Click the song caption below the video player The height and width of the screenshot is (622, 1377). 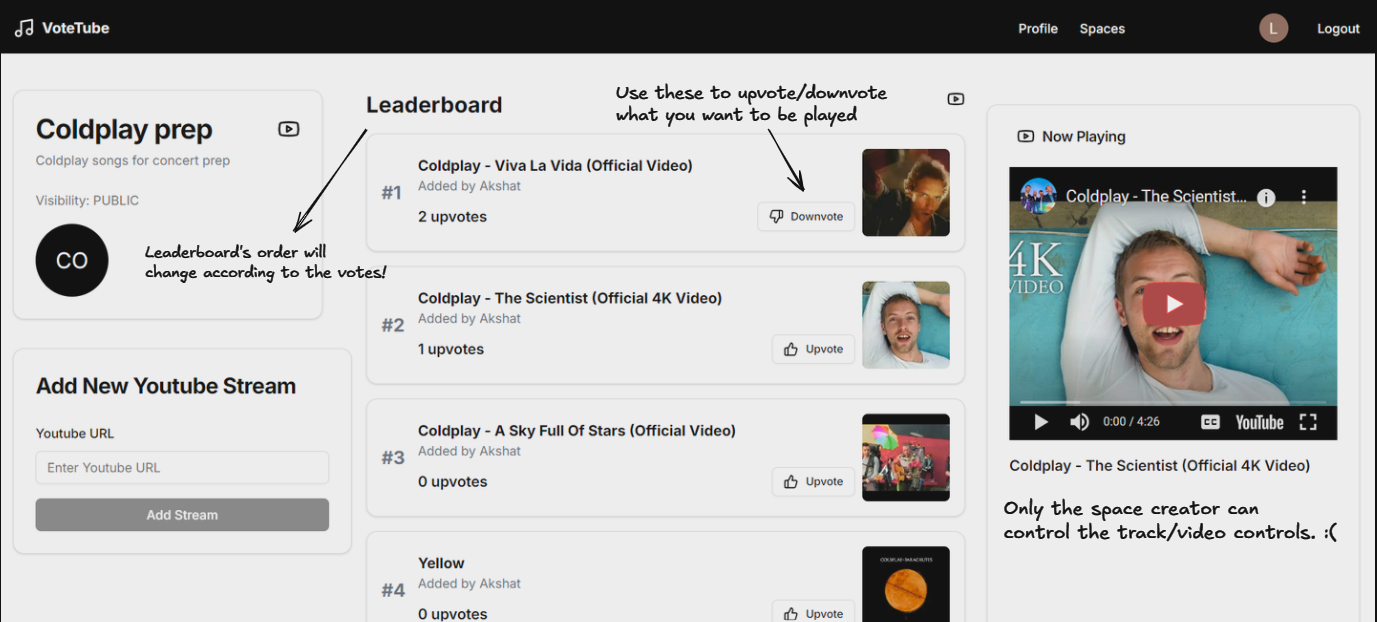1160,465
